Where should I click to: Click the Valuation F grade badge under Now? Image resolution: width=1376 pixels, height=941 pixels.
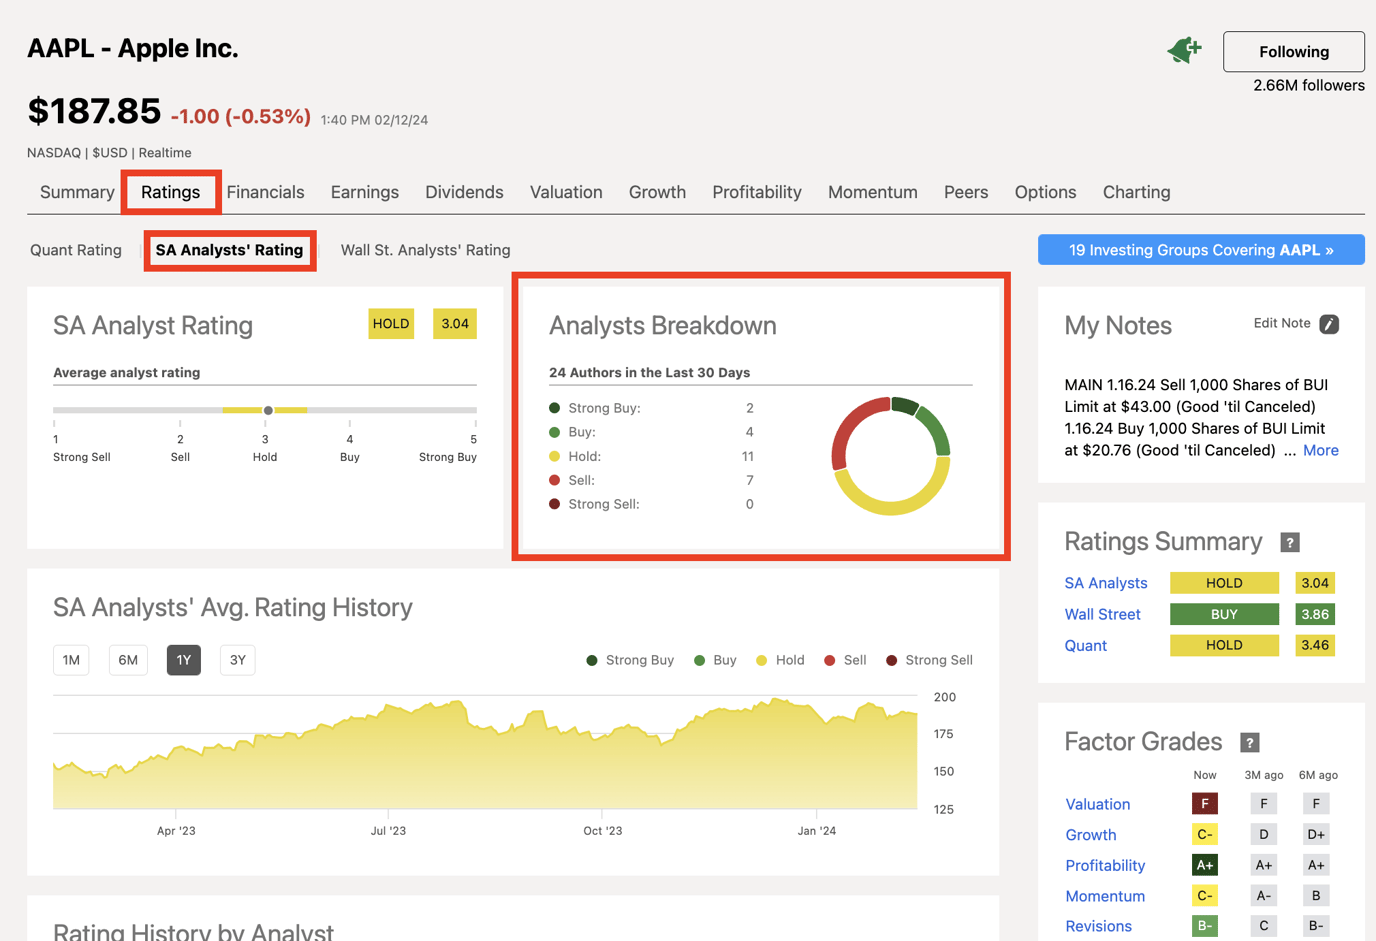(1205, 803)
